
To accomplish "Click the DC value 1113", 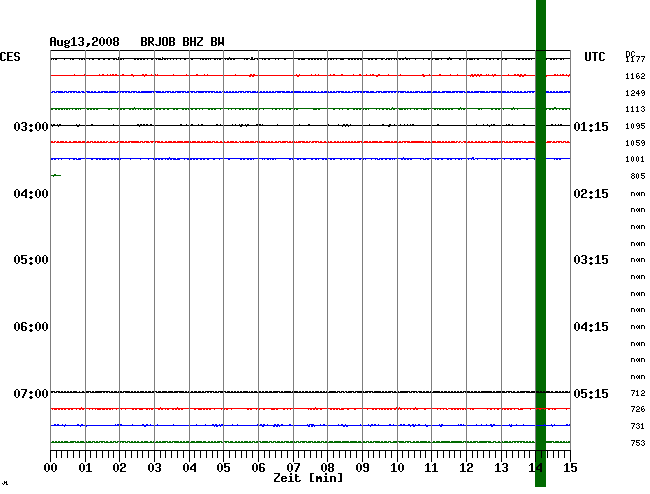I will pos(635,109).
